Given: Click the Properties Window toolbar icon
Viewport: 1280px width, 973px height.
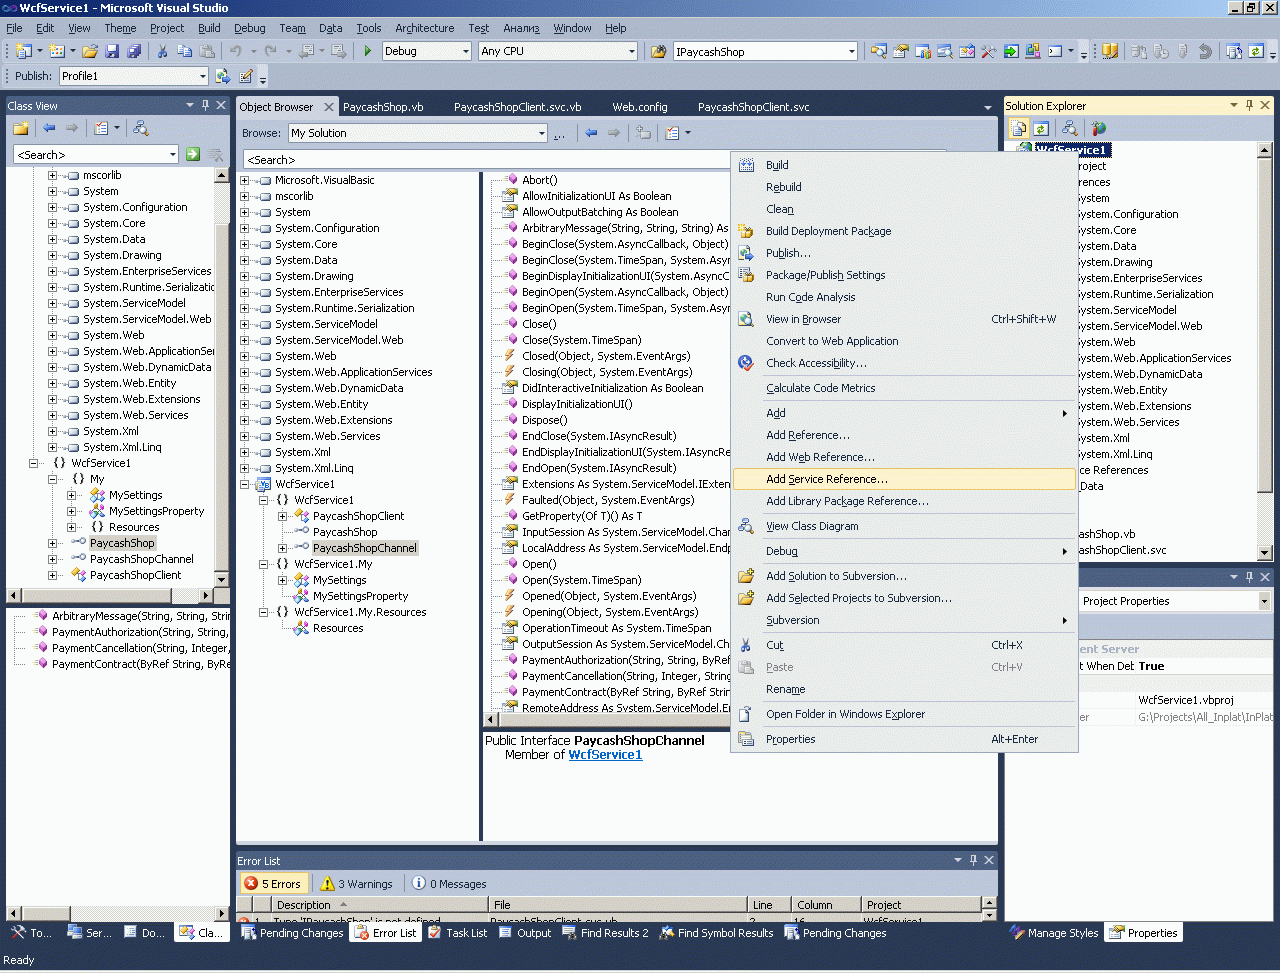Looking at the screenshot, I should click(x=901, y=51).
